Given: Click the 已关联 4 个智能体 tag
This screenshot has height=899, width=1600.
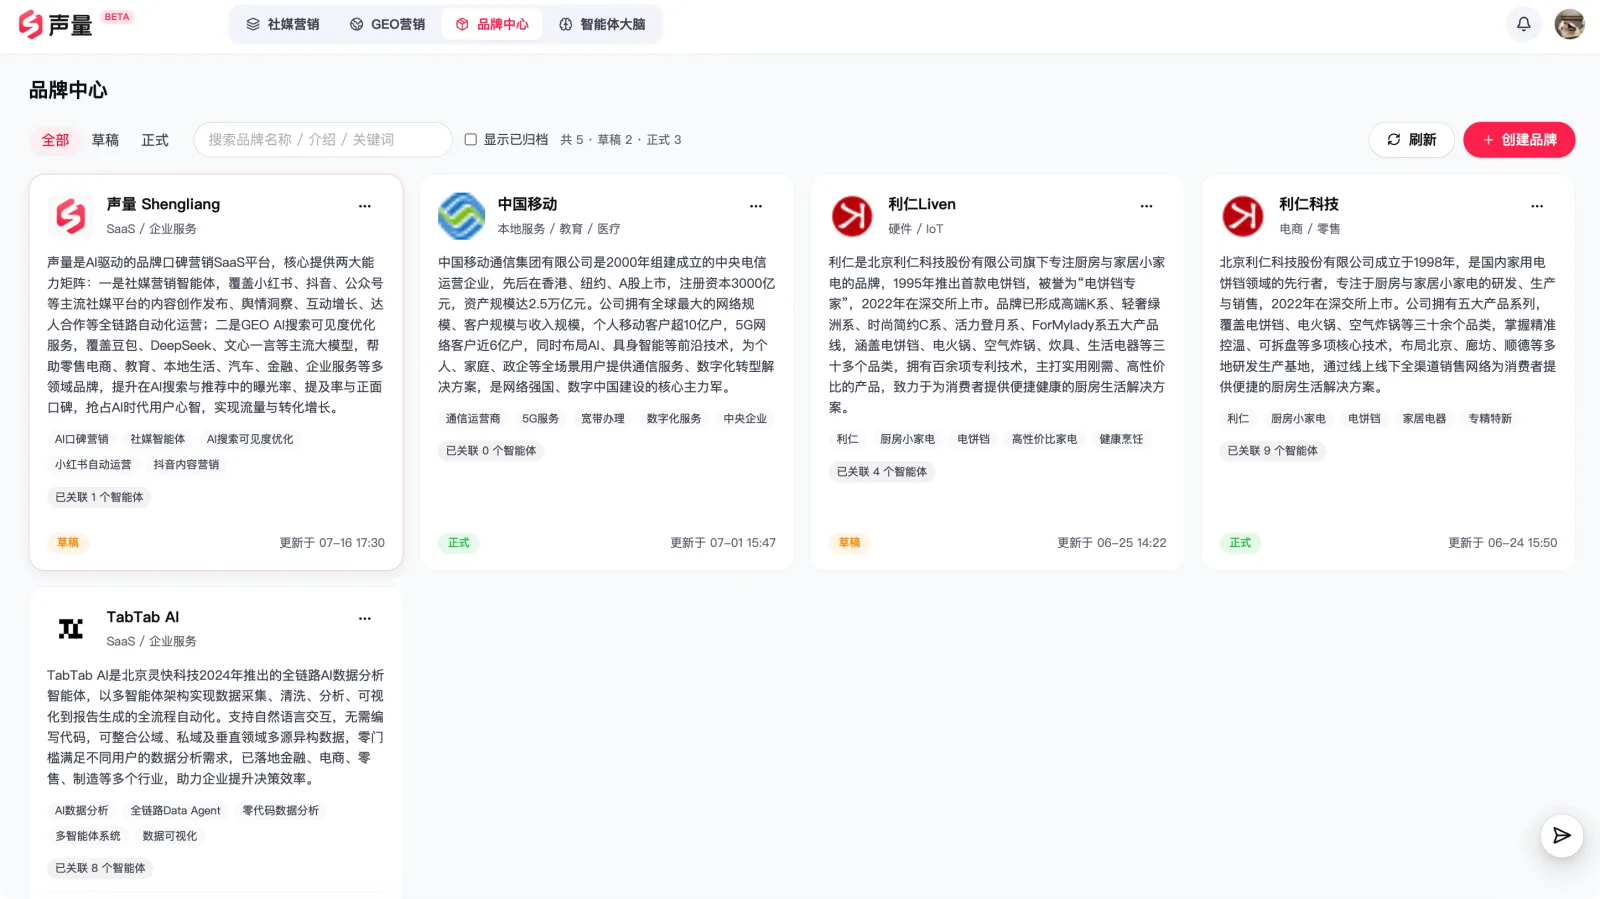Looking at the screenshot, I should pos(882,472).
